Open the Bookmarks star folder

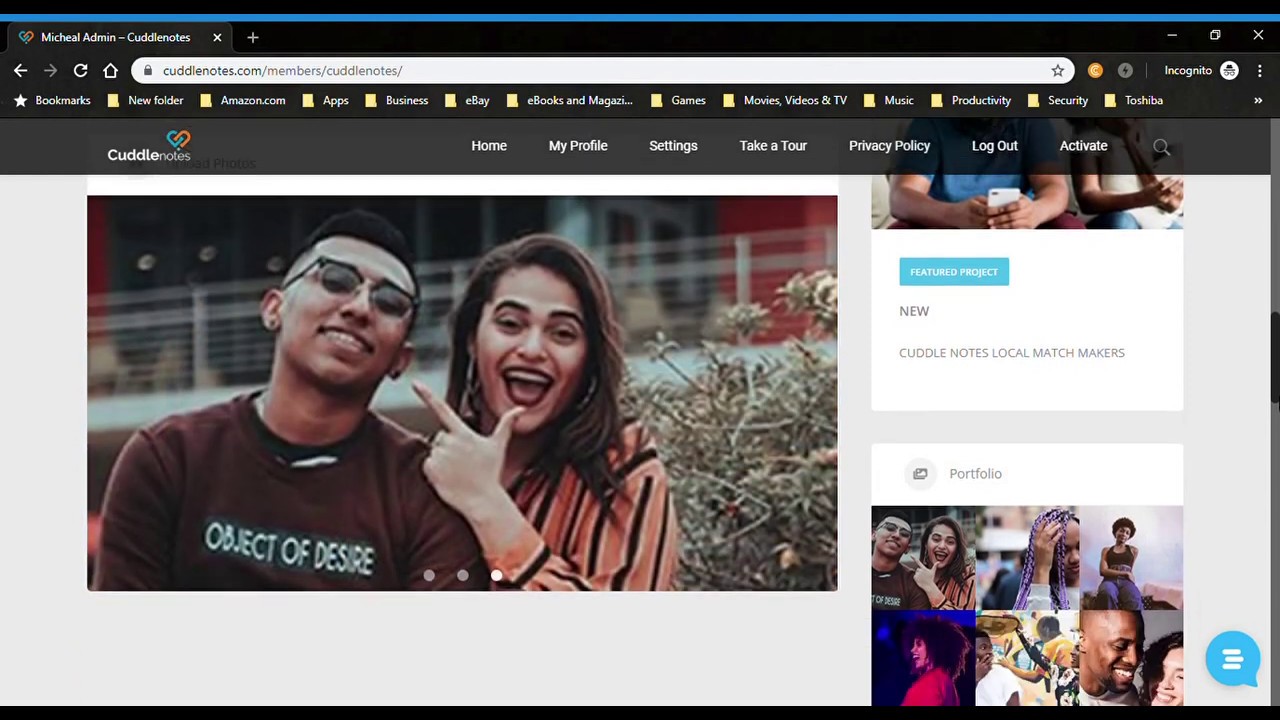52,100
